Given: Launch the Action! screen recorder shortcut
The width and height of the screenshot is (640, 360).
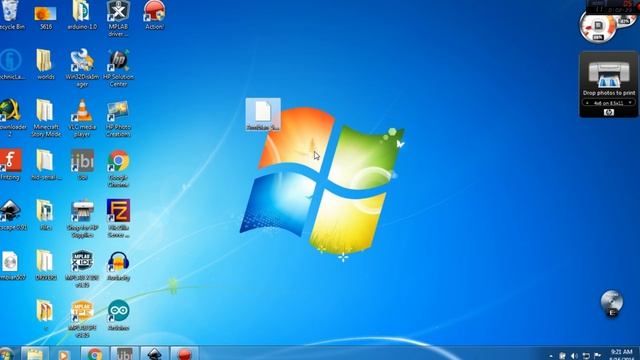Looking at the screenshot, I should [x=154, y=16].
